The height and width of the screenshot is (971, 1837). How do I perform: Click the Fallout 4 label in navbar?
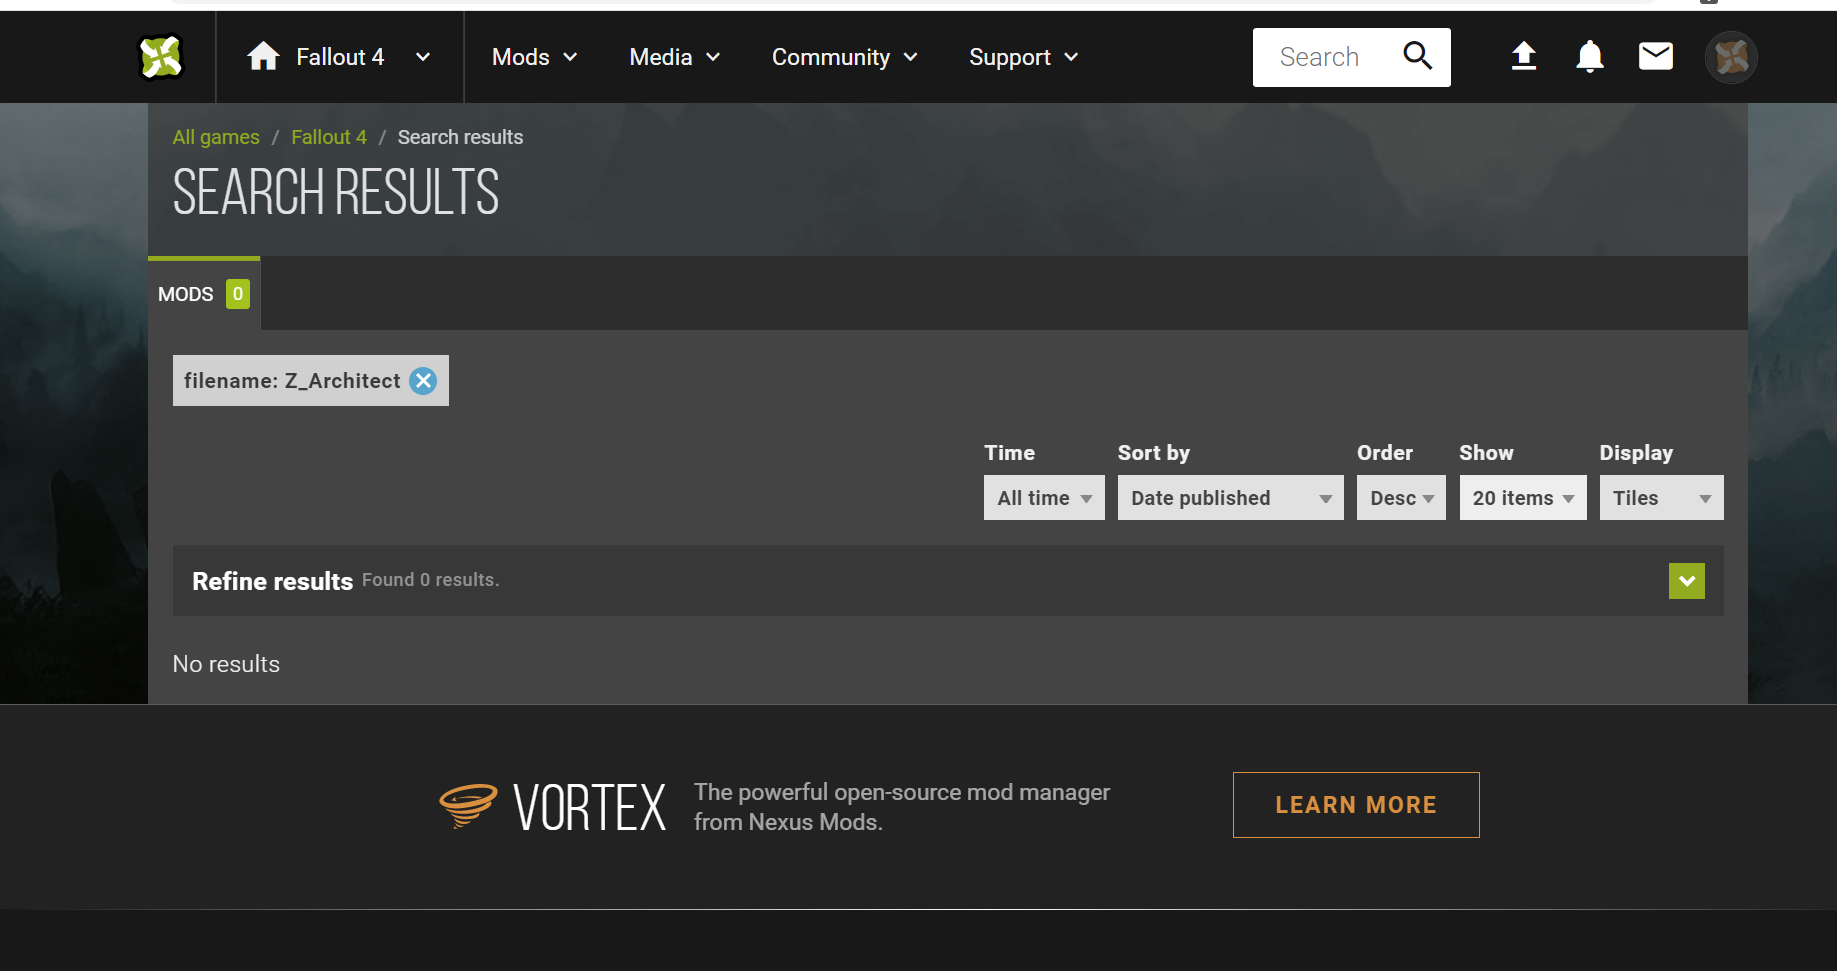pos(340,57)
